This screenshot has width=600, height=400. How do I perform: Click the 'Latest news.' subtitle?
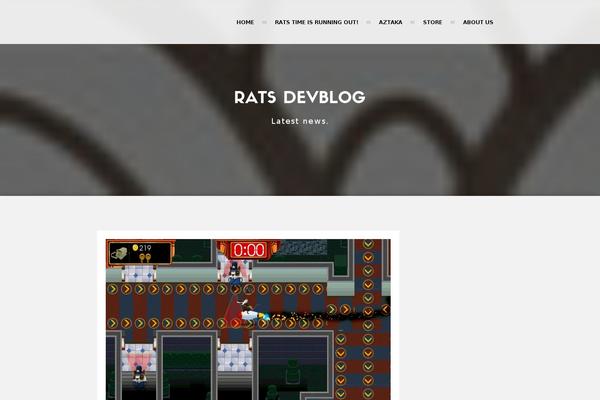click(300, 121)
